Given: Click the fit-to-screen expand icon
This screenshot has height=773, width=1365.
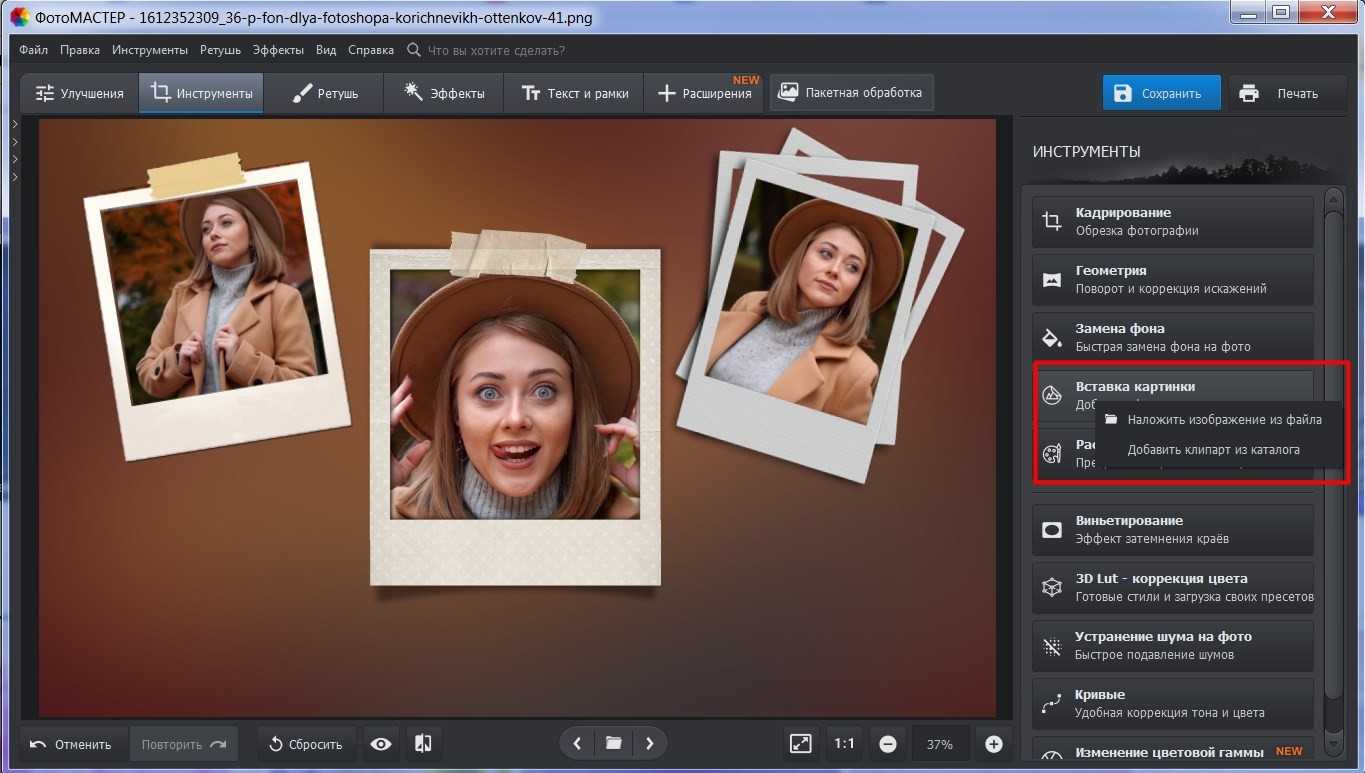Looking at the screenshot, I should click(800, 744).
